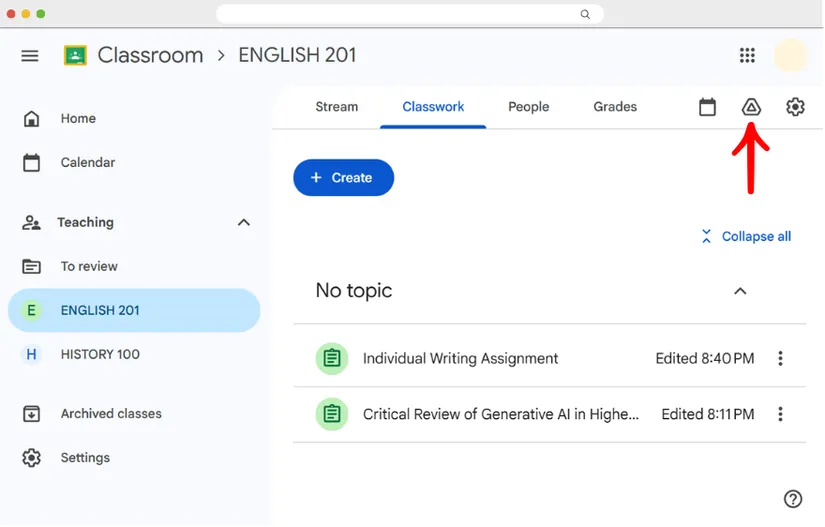The width and height of the screenshot is (825, 527).
Task: Click the green E class avatar
Action: tap(32, 310)
